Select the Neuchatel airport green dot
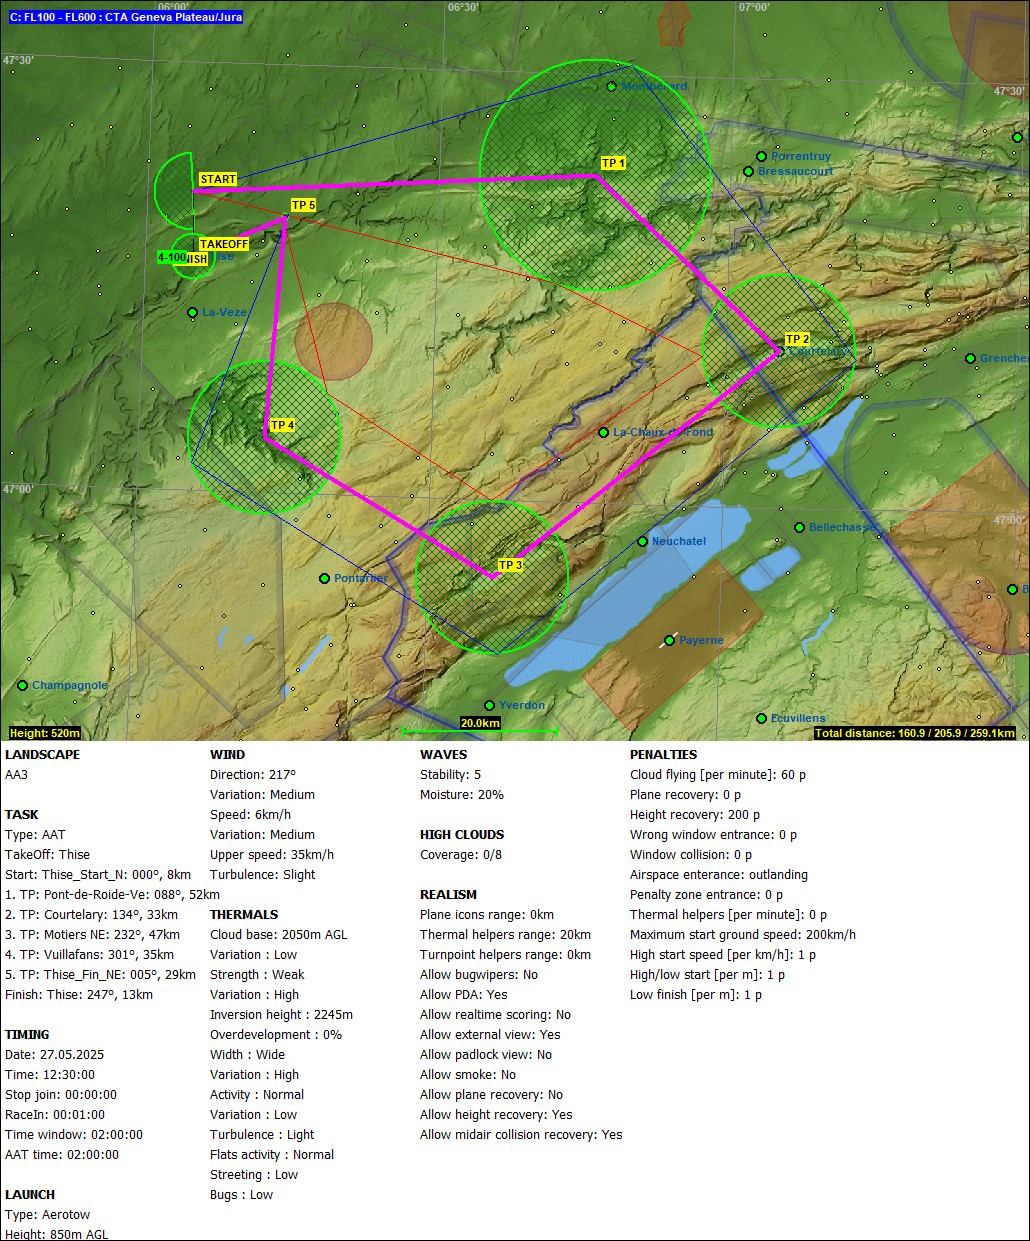1030x1241 pixels. point(643,542)
